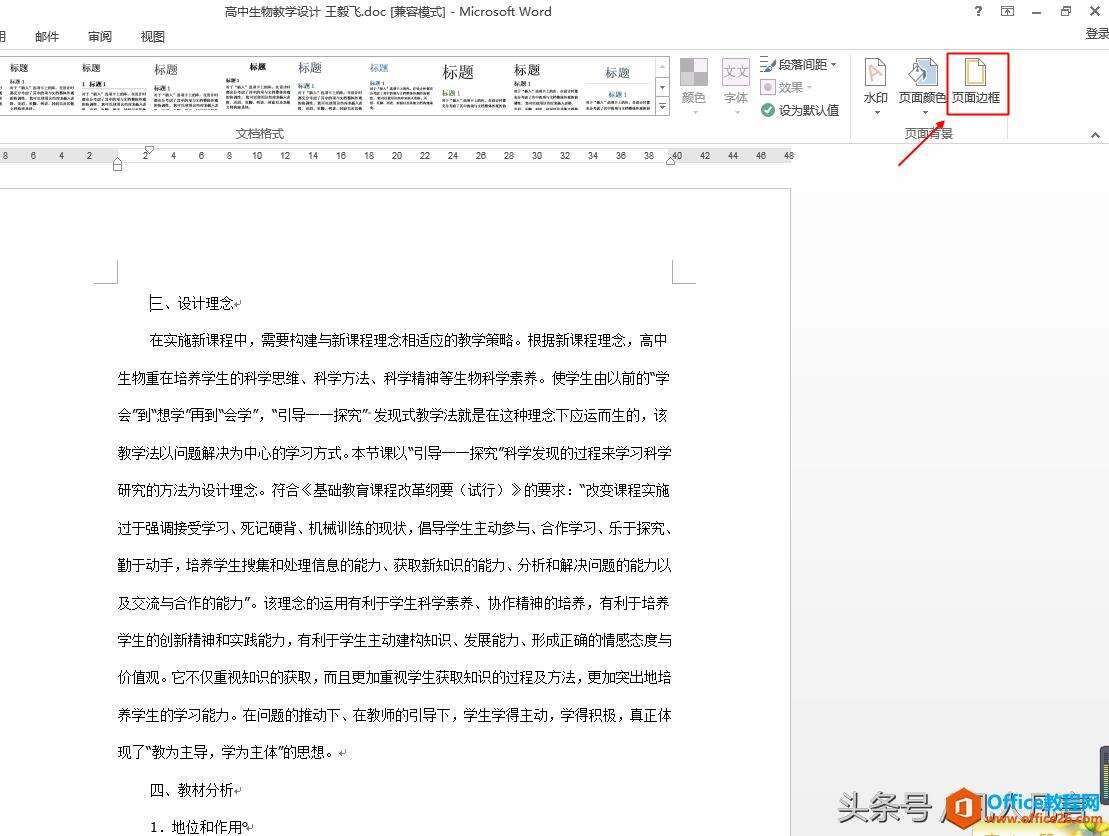Click the Help question mark icon
Image resolution: width=1109 pixels, height=836 pixels.
click(978, 11)
